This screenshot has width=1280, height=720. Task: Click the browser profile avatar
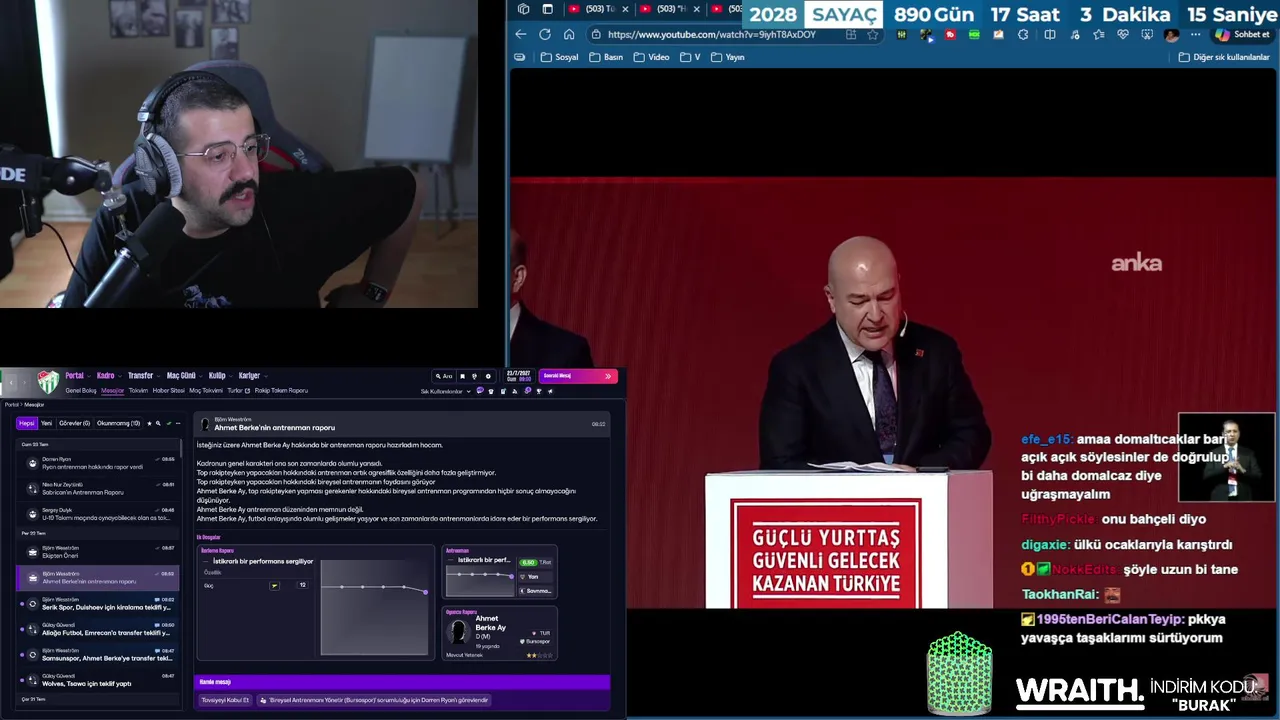coord(1172,35)
